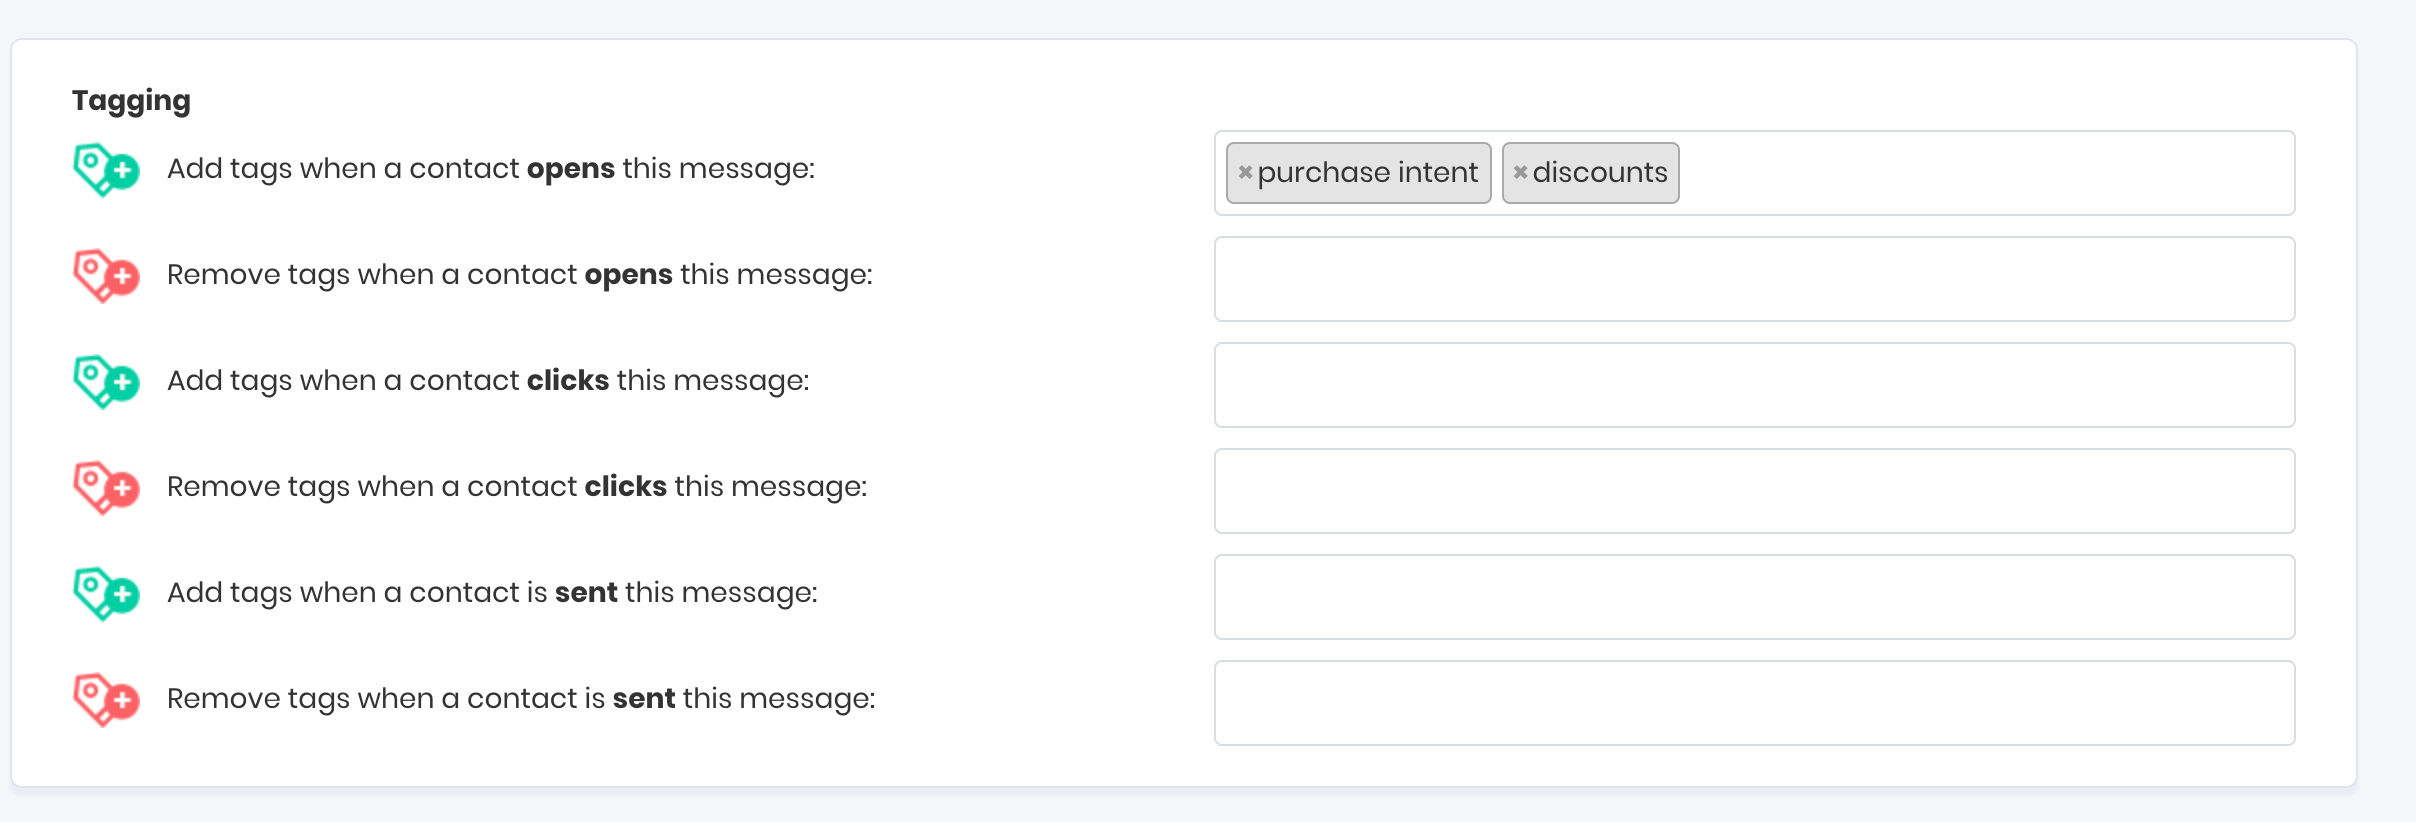Select the 'purchase intent' tag chip text
2416x822 pixels.
tap(1367, 173)
